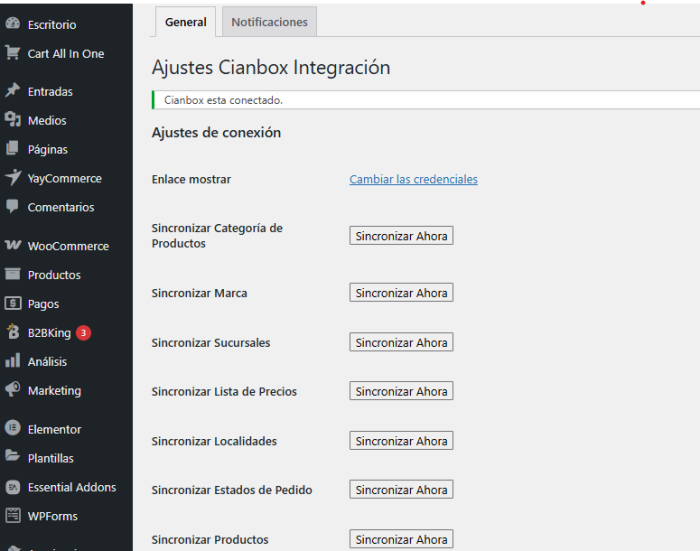The height and width of the screenshot is (551, 700).
Task: Click the 'Enlace mostrar' label
Action: click(x=191, y=179)
